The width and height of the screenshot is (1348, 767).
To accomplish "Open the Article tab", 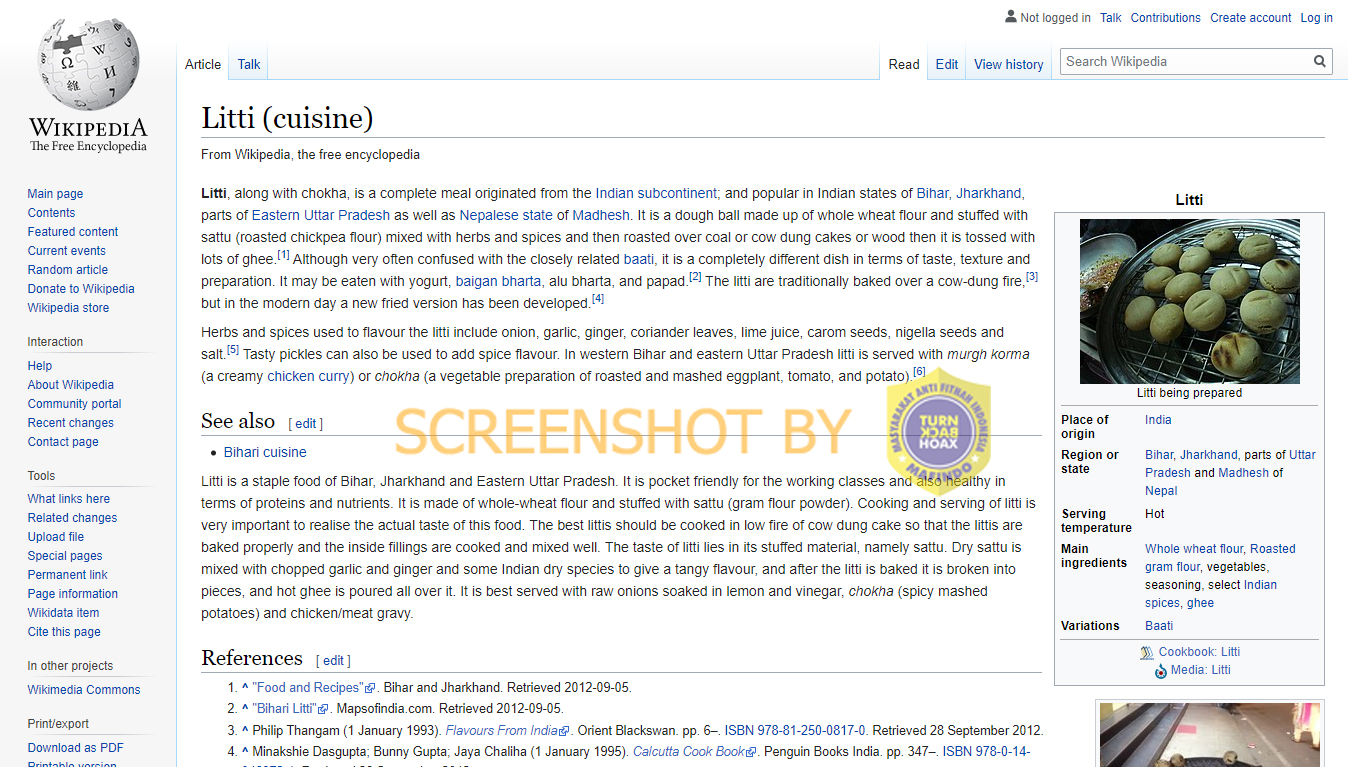I will click(203, 64).
